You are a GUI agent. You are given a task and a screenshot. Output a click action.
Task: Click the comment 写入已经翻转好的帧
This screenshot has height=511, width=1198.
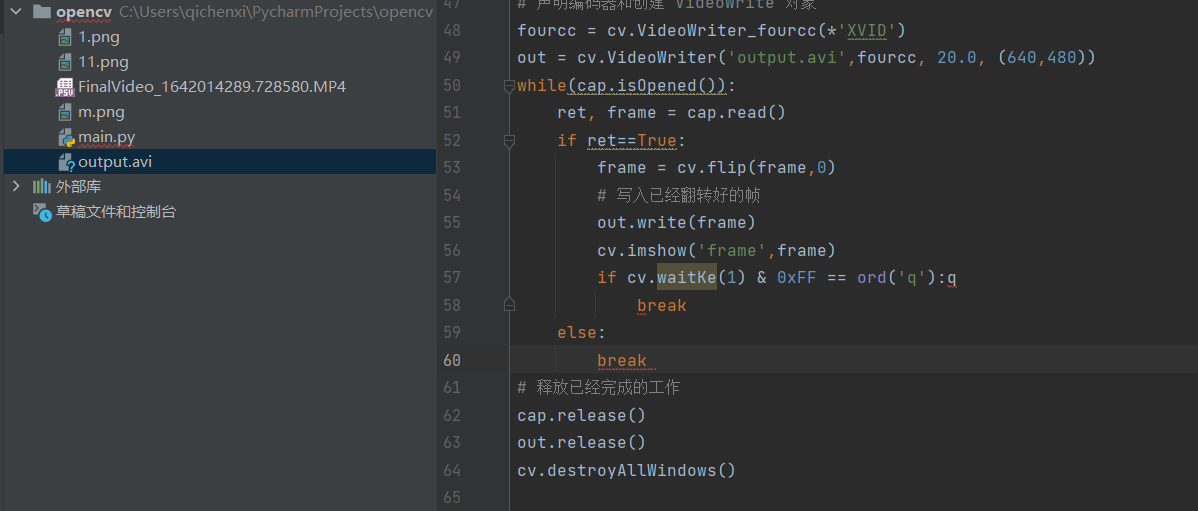tap(678, 196)
